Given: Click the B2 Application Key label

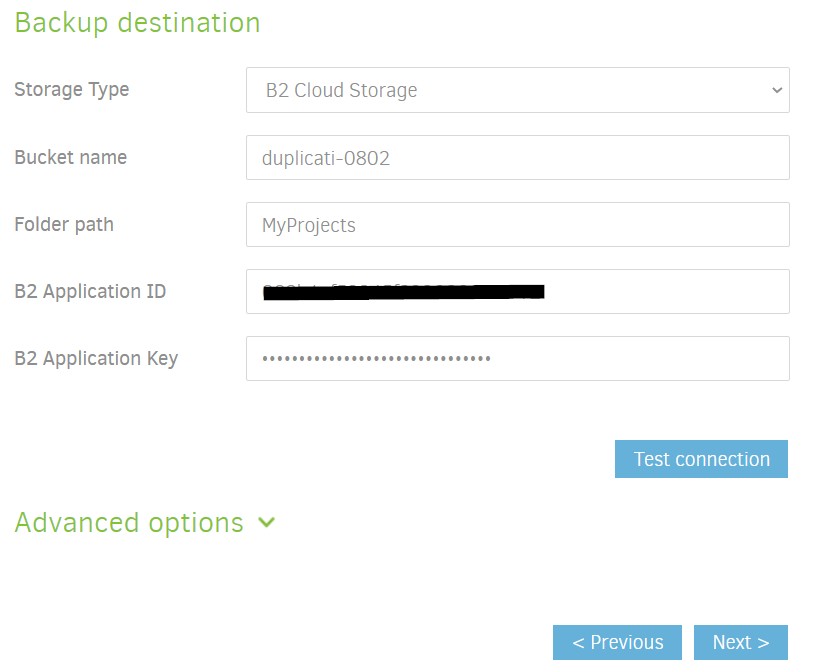Looking at the screenshot, I should (x=96, y=359).
